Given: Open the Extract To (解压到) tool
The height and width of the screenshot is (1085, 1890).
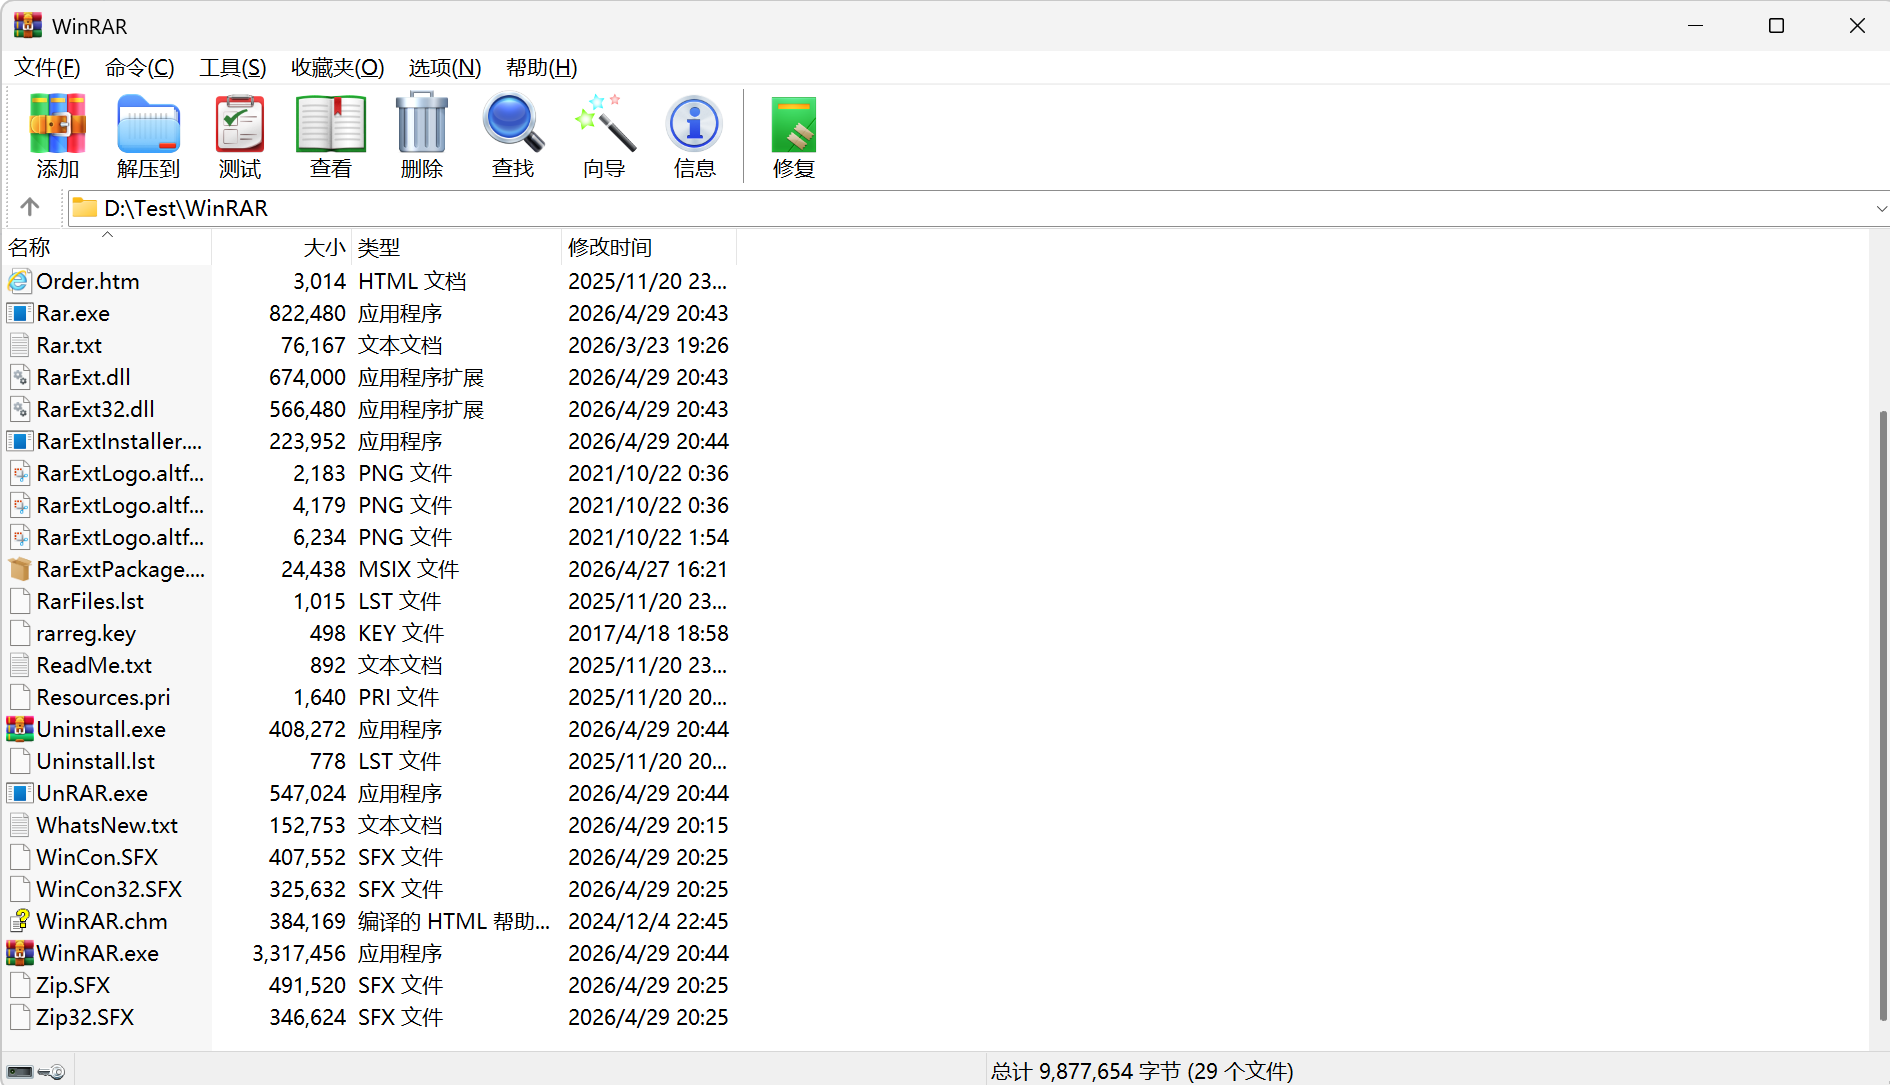Looking at the screenshot, I should coord(148,136).
